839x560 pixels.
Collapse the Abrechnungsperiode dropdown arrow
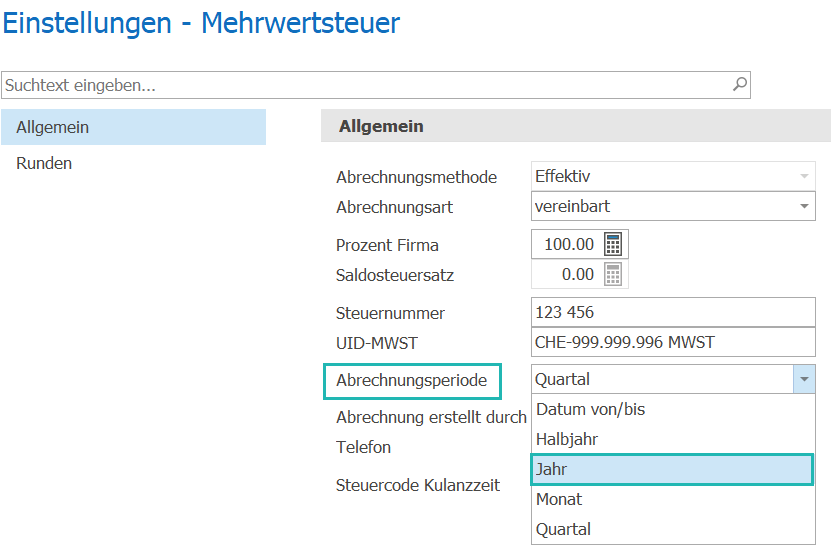click(804, 379)
